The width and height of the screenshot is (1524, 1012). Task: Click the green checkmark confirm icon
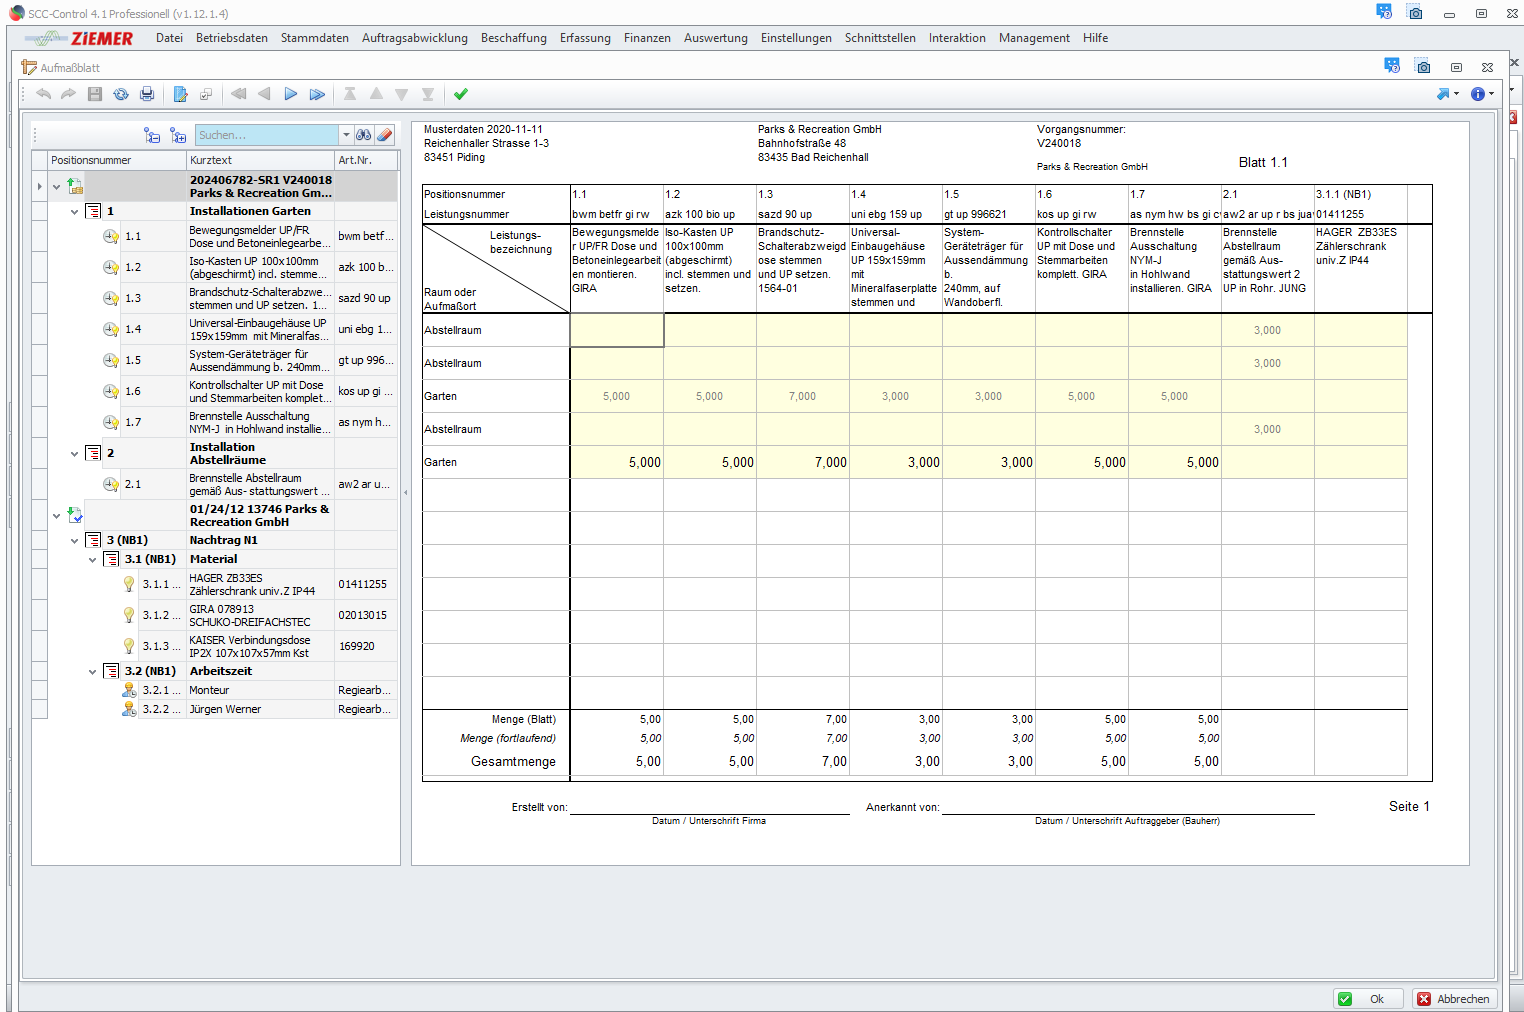pos(461,94)
